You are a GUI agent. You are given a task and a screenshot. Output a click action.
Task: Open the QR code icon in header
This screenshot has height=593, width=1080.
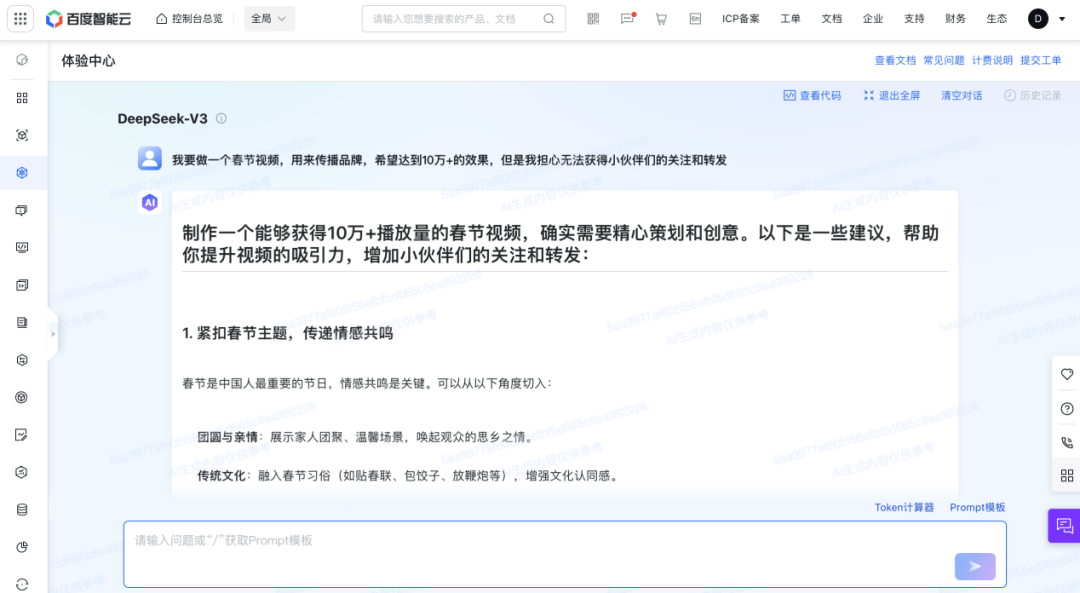pos(593,19)
